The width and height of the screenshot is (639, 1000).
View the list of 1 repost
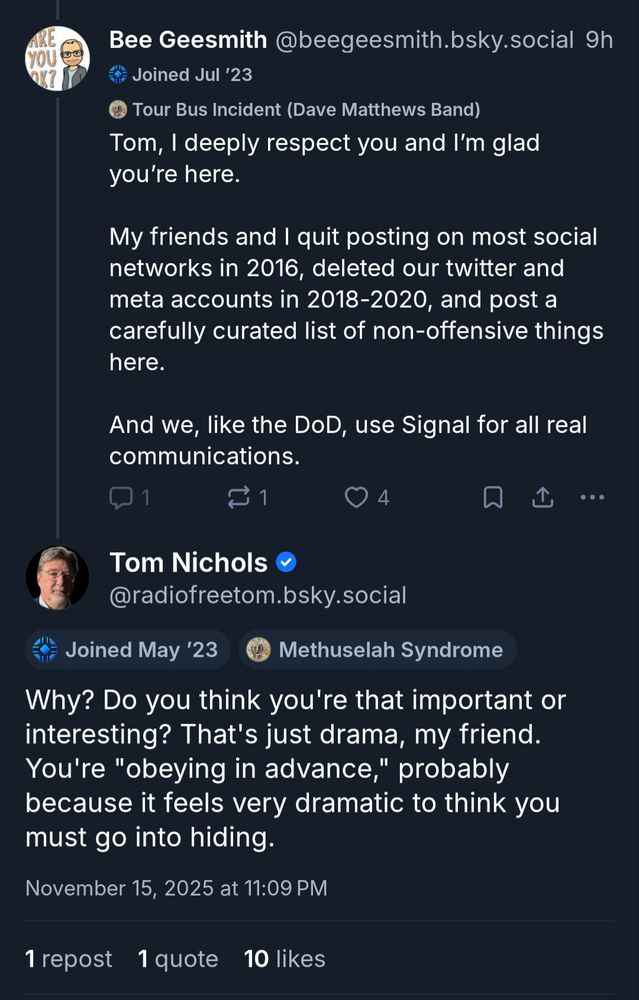[x=69, y=959]
